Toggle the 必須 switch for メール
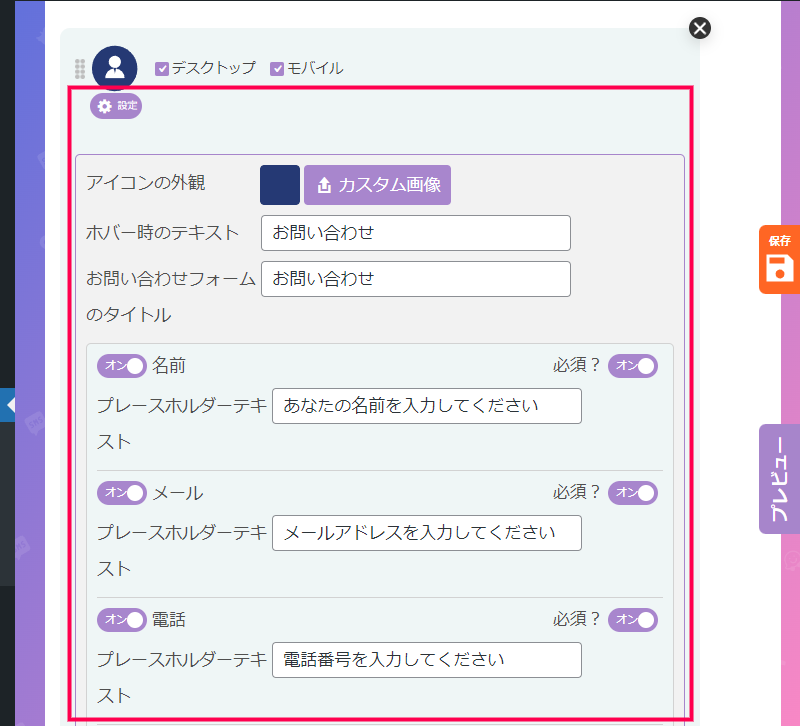800x728 pixels. pyautogui.click(x=633, y=493)
